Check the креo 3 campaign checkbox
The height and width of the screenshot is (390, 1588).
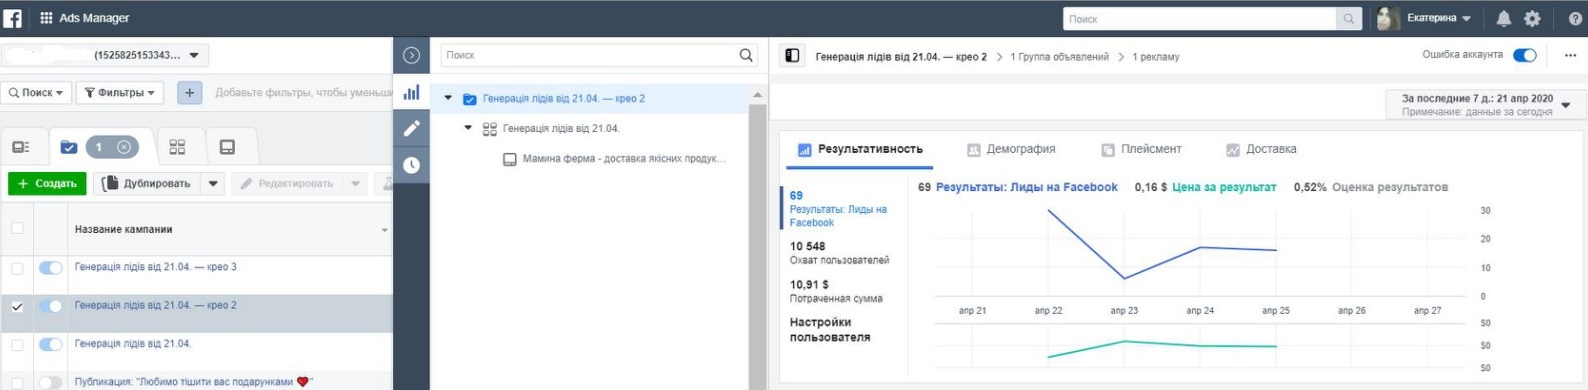click(17, 268)
